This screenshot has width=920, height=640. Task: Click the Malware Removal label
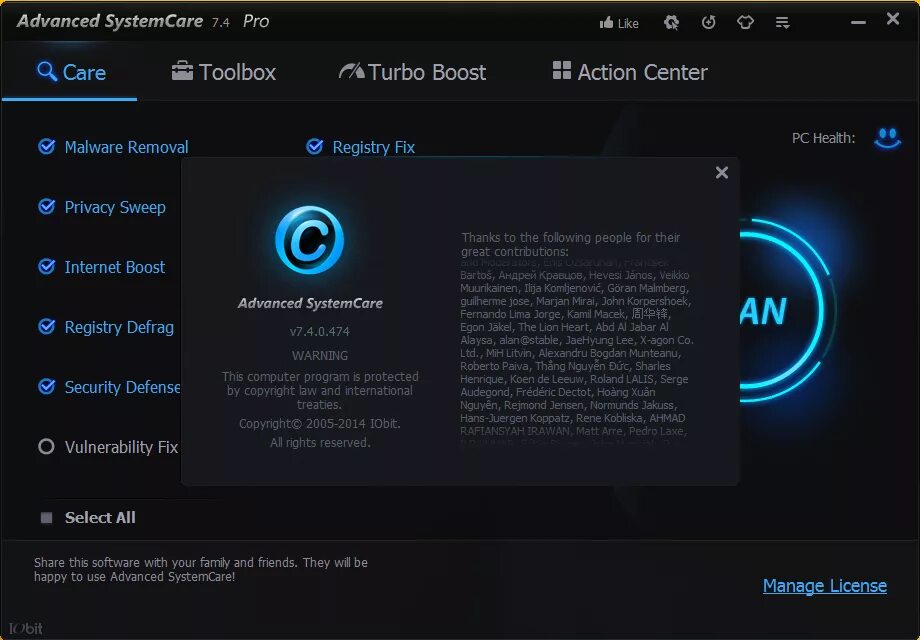[x=126, y=147]
